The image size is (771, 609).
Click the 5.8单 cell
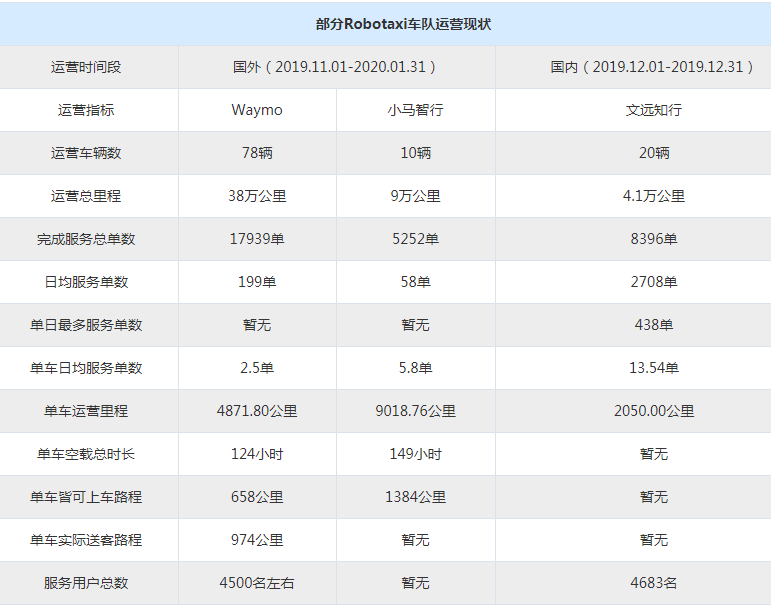coord(415,368)
